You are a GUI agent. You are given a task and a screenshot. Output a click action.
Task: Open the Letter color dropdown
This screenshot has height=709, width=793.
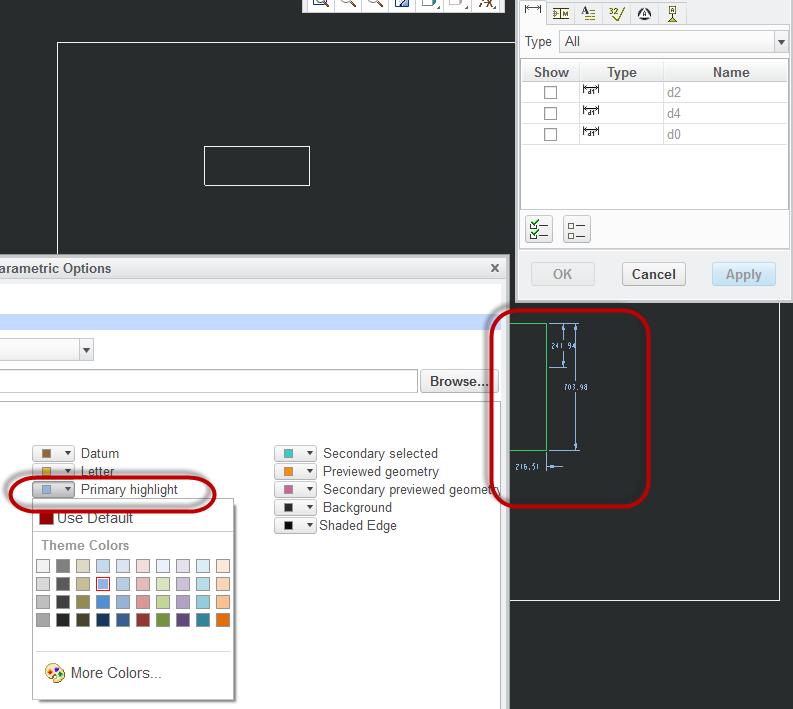click(x=54, y=471)
